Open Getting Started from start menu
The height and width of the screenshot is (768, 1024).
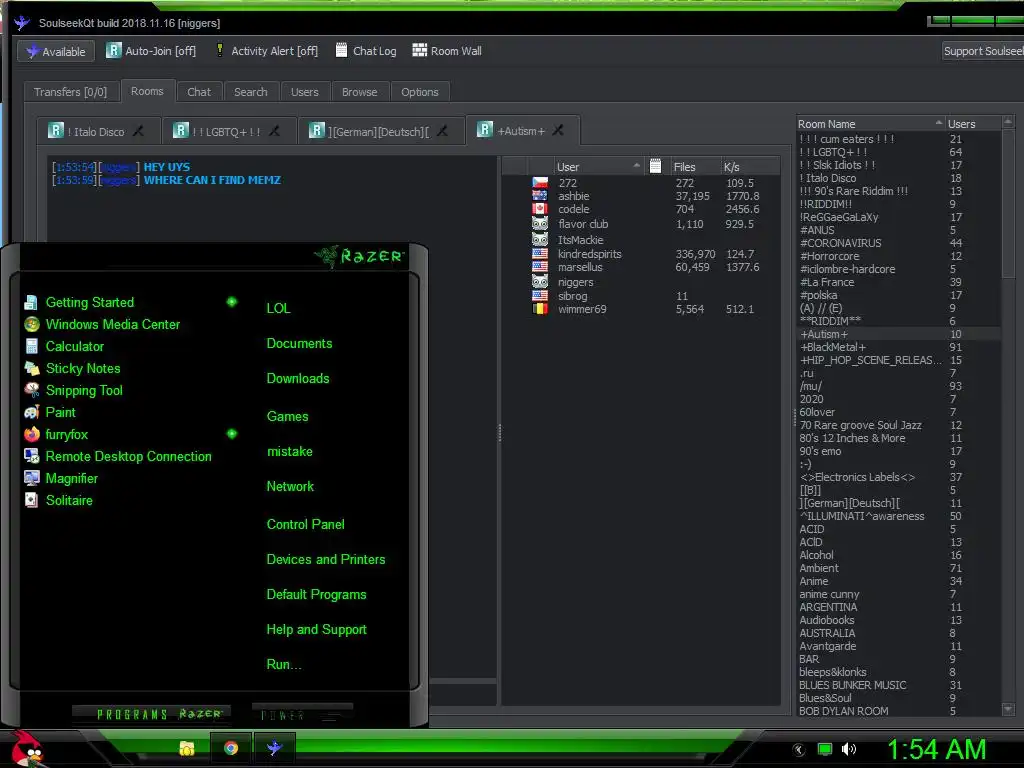[89, 302]
